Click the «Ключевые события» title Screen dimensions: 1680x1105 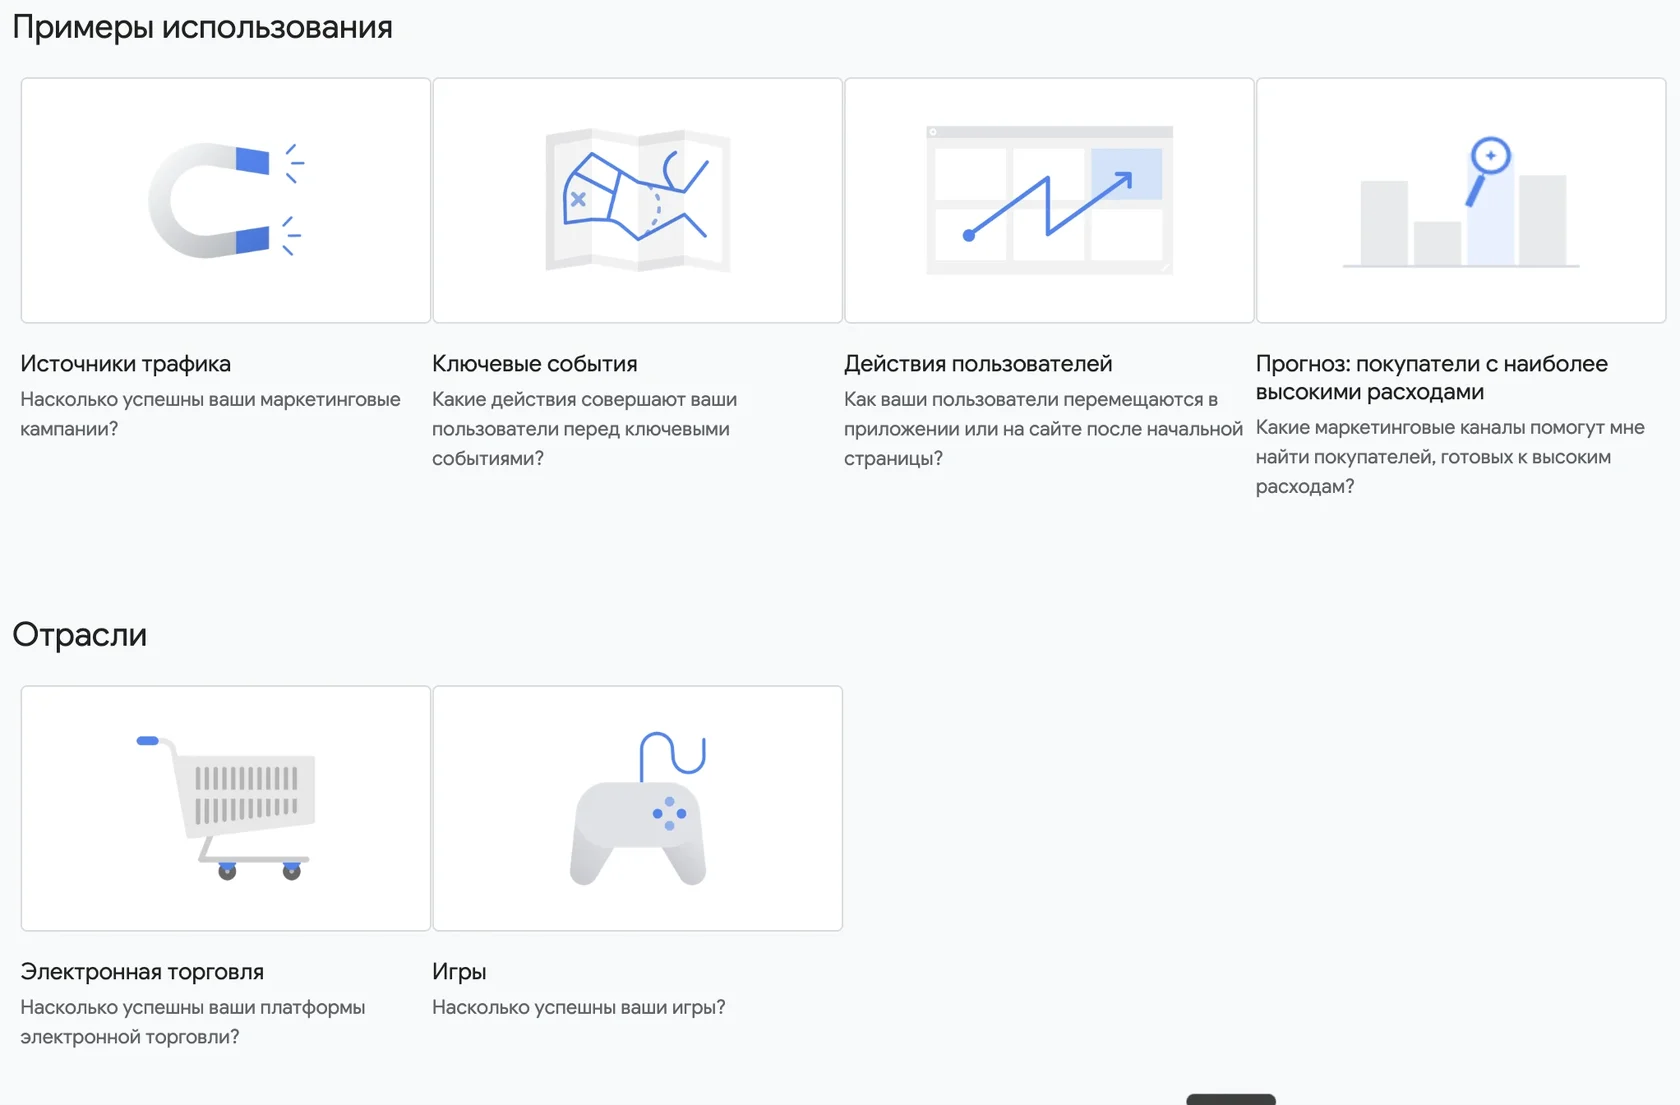(535, 364)
